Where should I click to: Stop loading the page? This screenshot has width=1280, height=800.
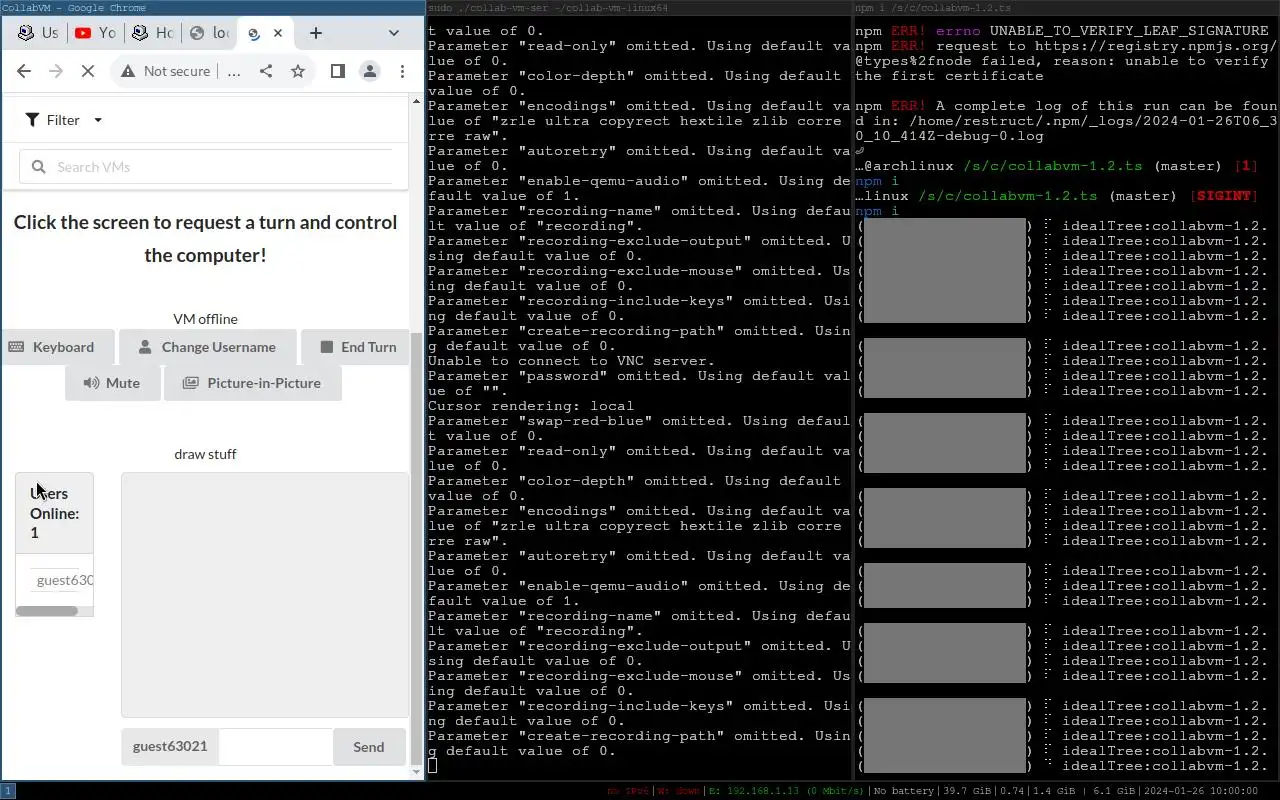88,71
